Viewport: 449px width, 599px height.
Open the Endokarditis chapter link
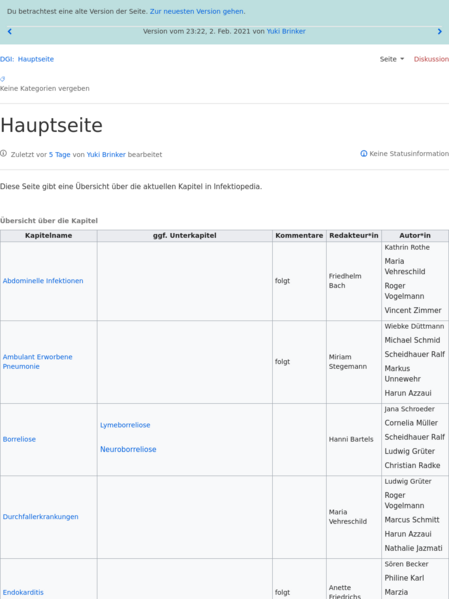(x=23, y=593)
